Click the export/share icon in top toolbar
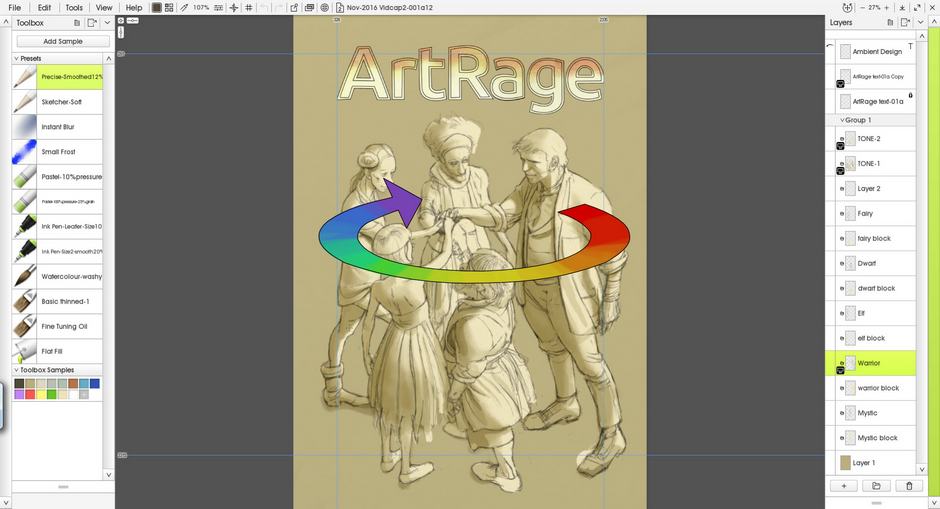 [294, 8]
